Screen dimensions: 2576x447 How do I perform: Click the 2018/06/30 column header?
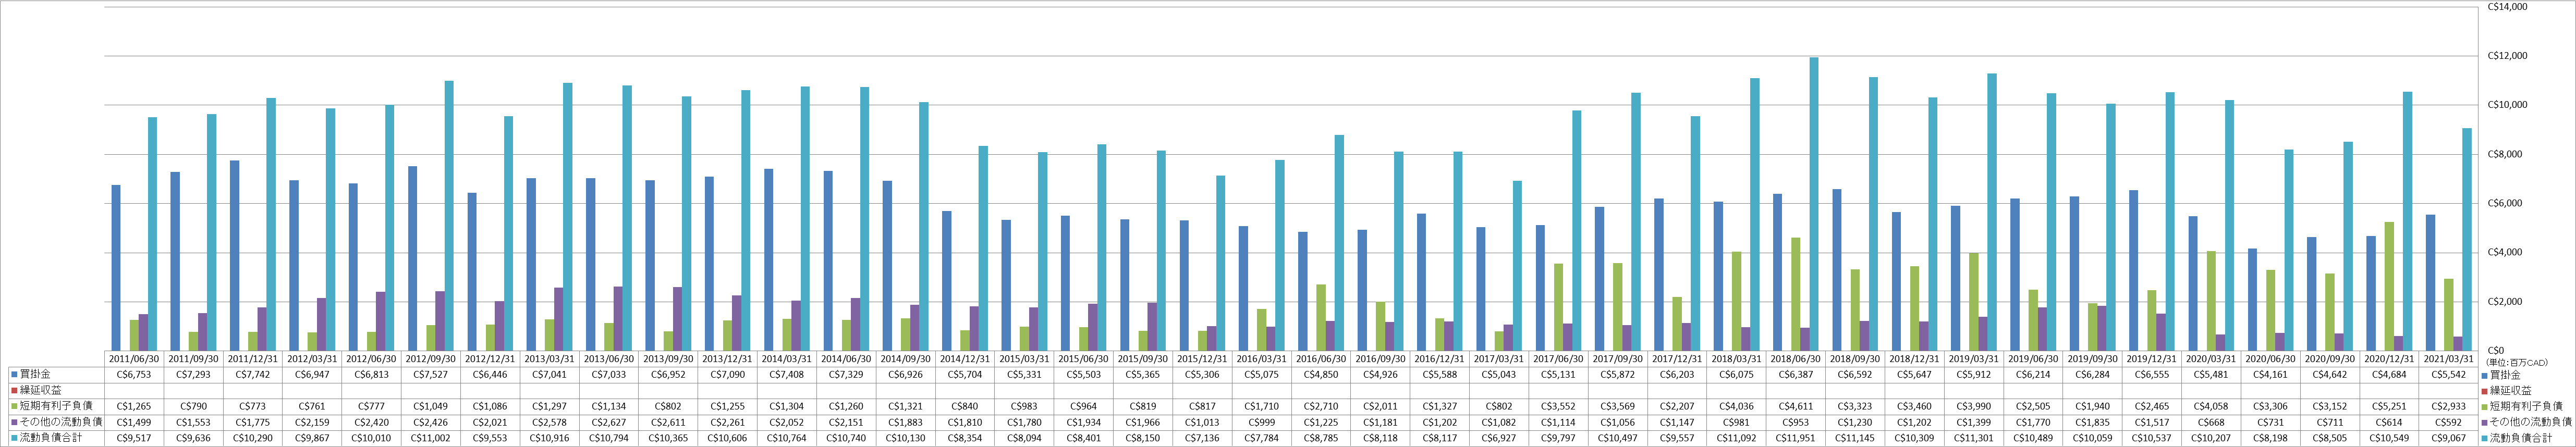[x=1796, y=358]
